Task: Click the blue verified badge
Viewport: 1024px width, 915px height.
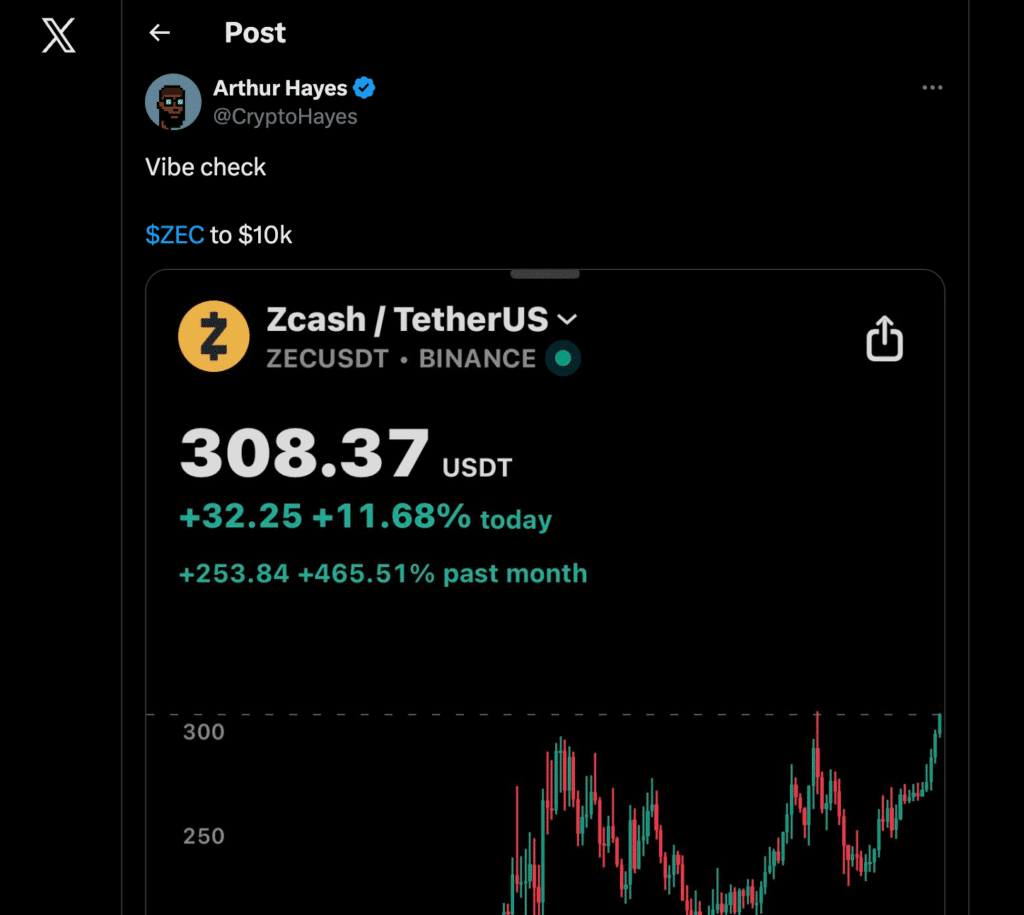Action: (365, 88)
